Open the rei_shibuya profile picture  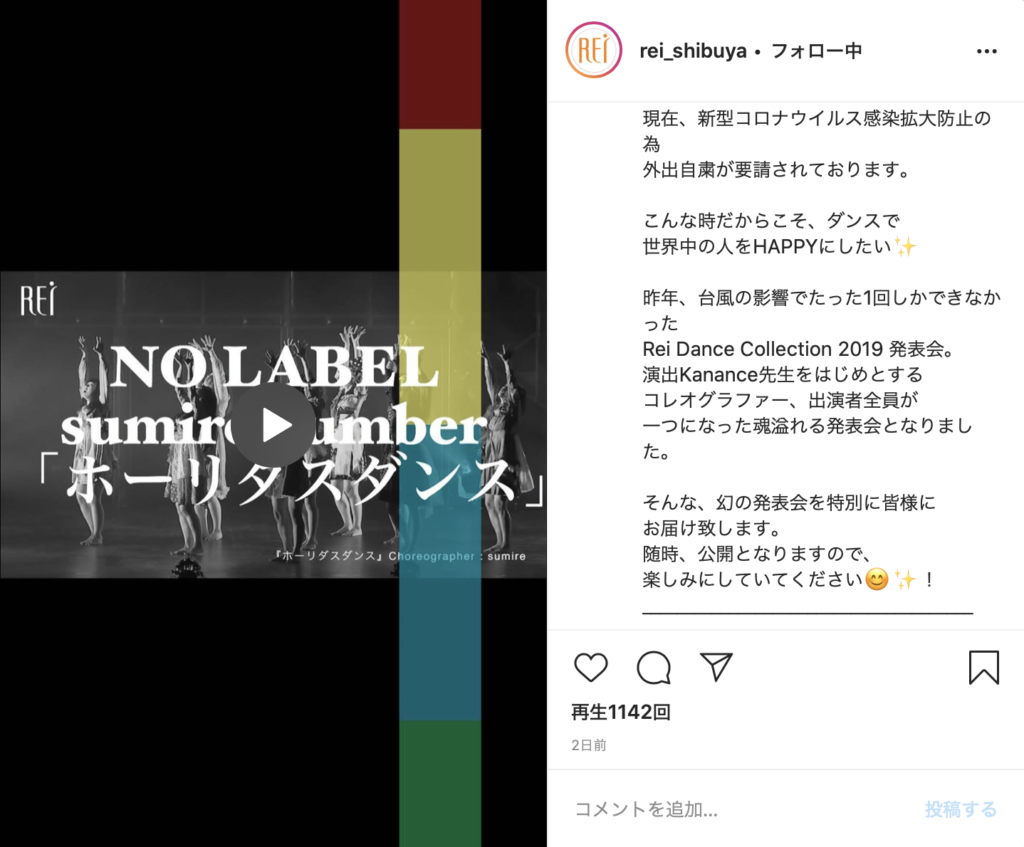point(594,50)
